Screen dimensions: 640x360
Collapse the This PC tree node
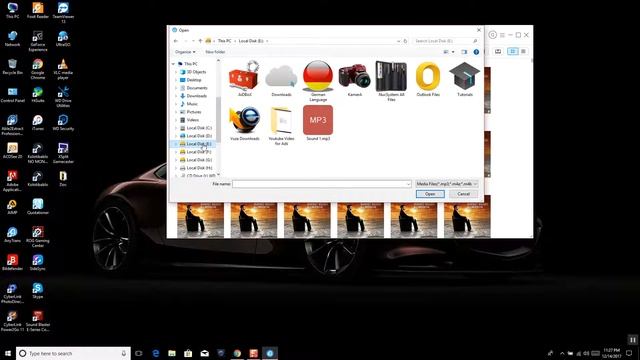coord(174,64)
